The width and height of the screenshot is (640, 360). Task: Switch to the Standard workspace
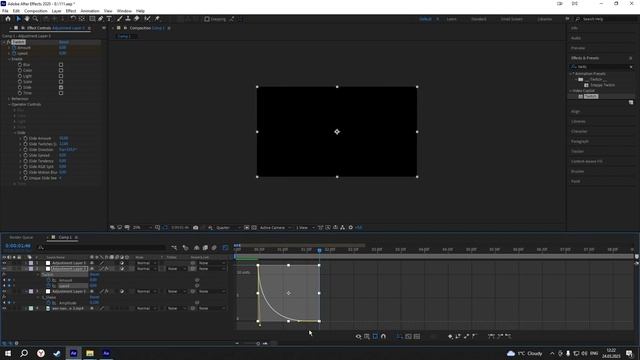(478, 19)
